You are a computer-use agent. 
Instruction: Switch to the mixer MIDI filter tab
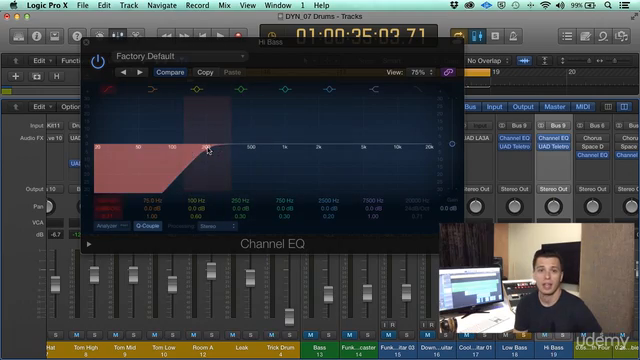pos(582,107)
